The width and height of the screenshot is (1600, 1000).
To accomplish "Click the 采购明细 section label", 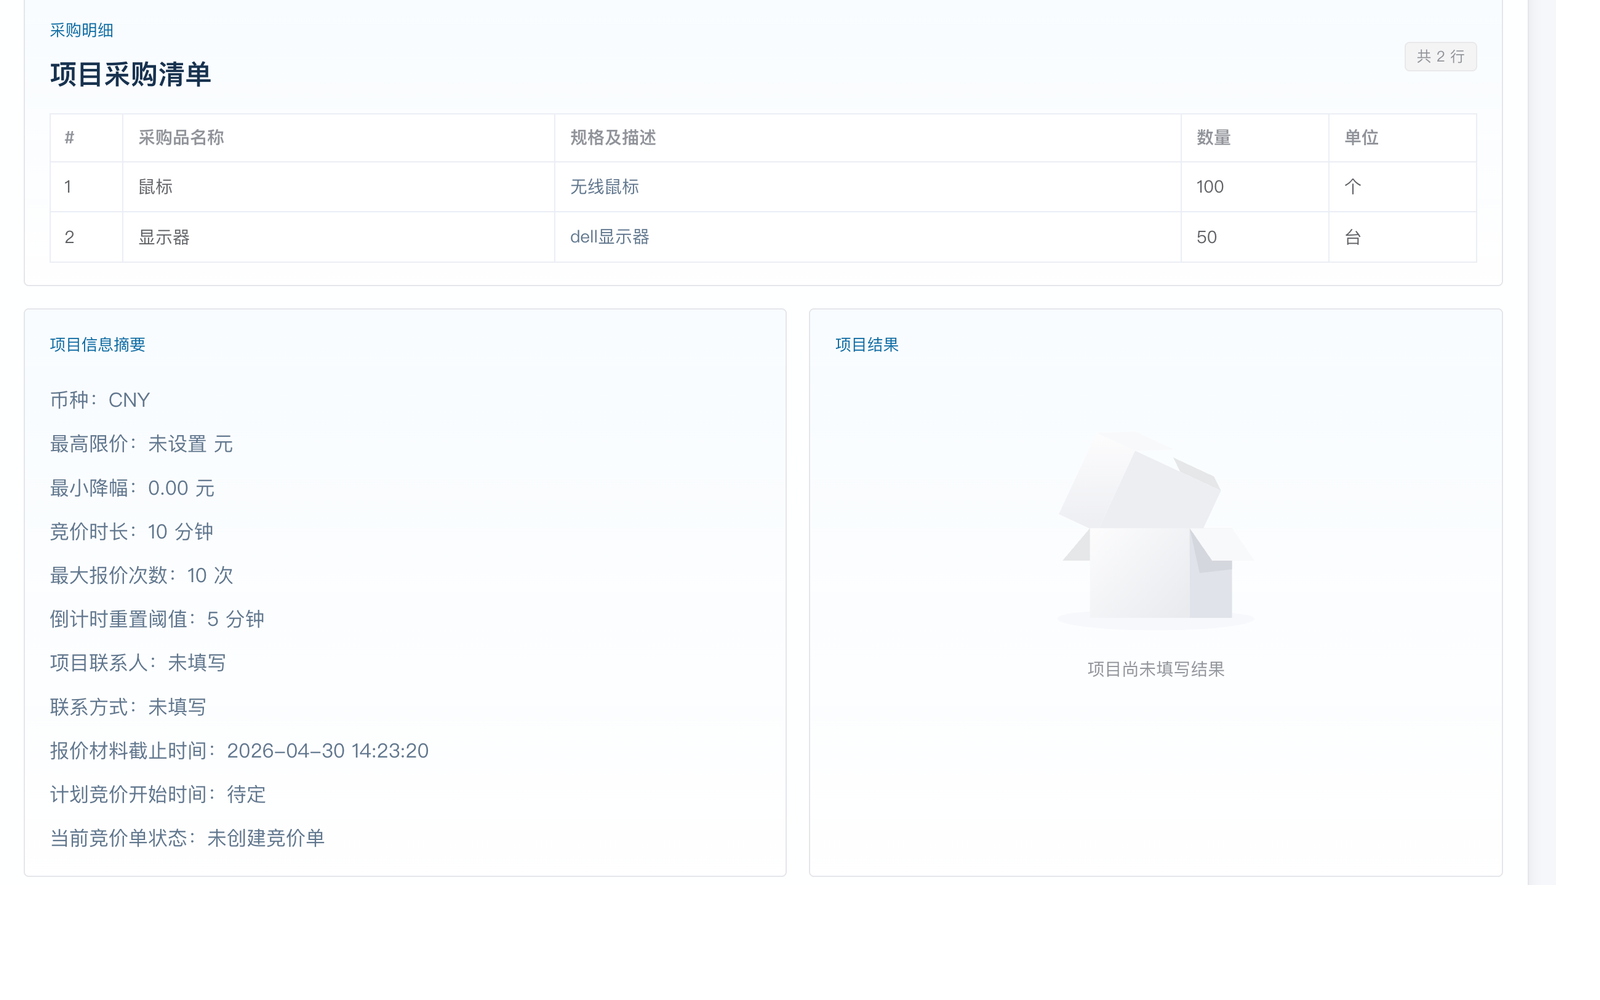I will 81,31.
